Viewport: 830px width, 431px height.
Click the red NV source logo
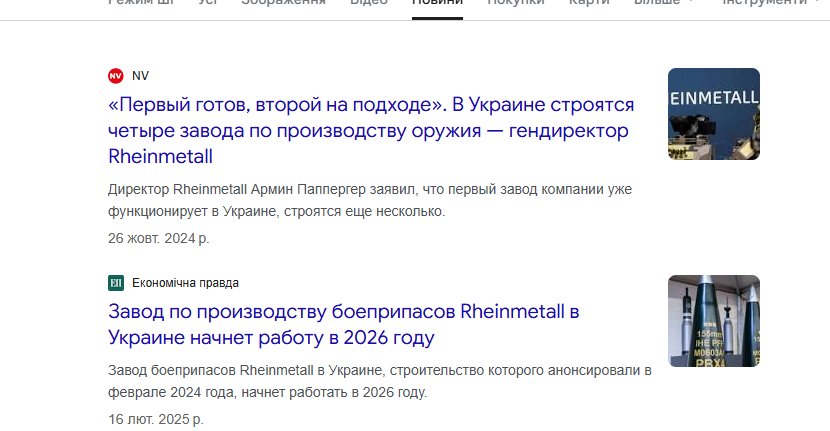pyautogui.click(x=116, y=76)
